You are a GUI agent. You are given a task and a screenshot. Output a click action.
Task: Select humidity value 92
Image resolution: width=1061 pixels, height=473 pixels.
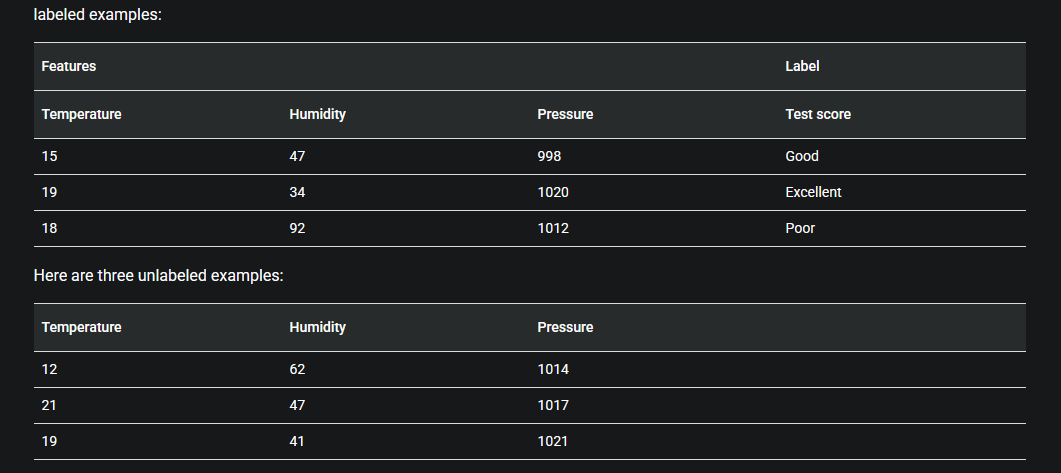tap(406, 228)
